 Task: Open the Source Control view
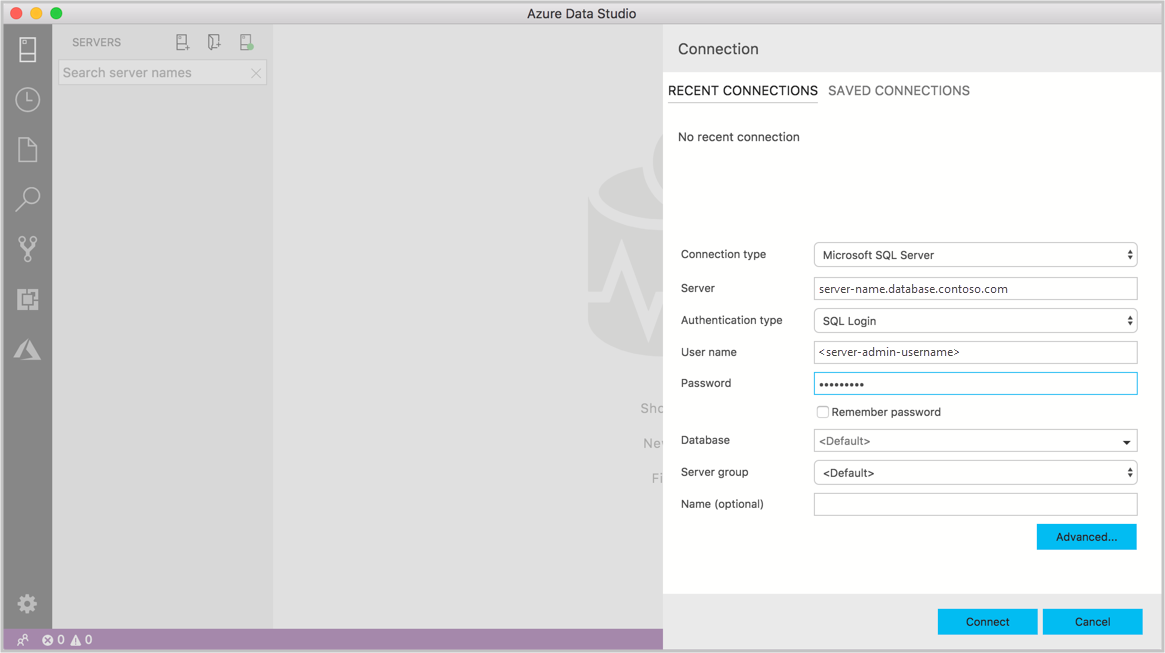pos(27,249)
